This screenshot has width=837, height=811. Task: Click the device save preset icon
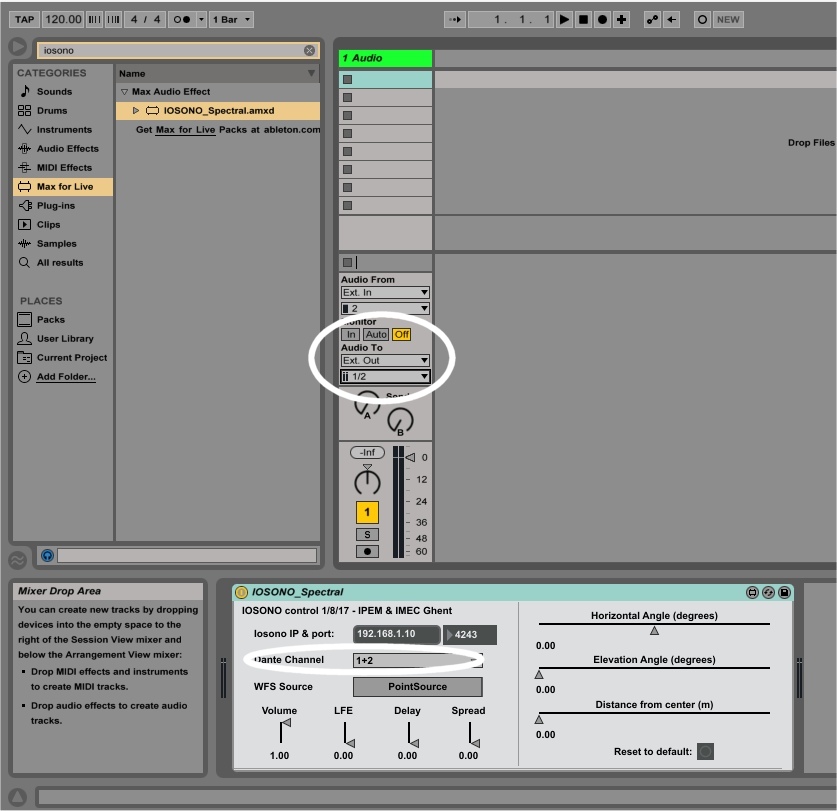click(x=784, y=592)
